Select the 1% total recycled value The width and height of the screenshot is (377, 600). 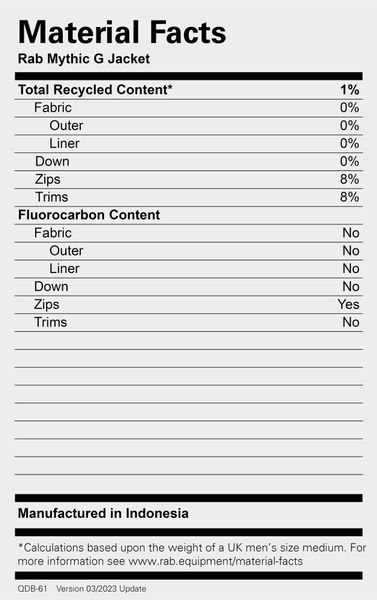pos(349,90)
